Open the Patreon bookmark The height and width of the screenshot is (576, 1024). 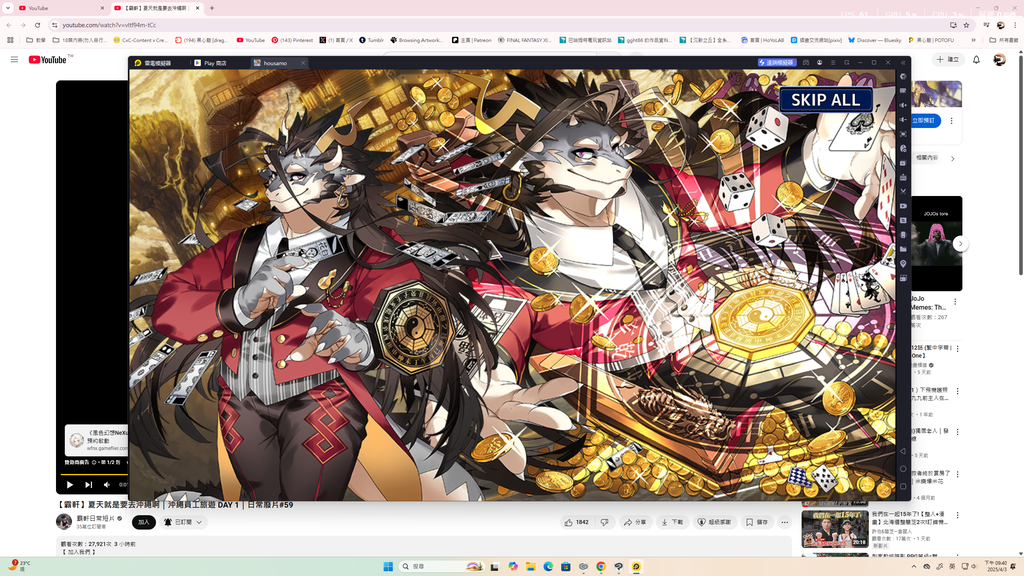click(472, 40)
